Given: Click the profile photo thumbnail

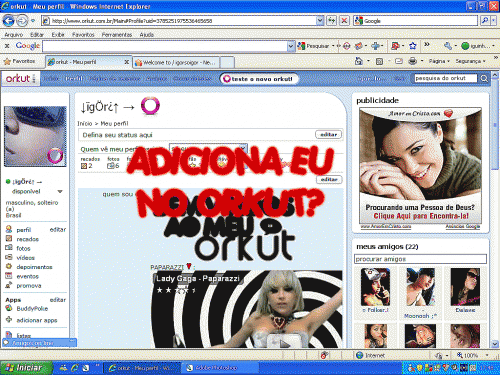Looking at the screenshot, I should pyautogui.click(x=35, y=136).
